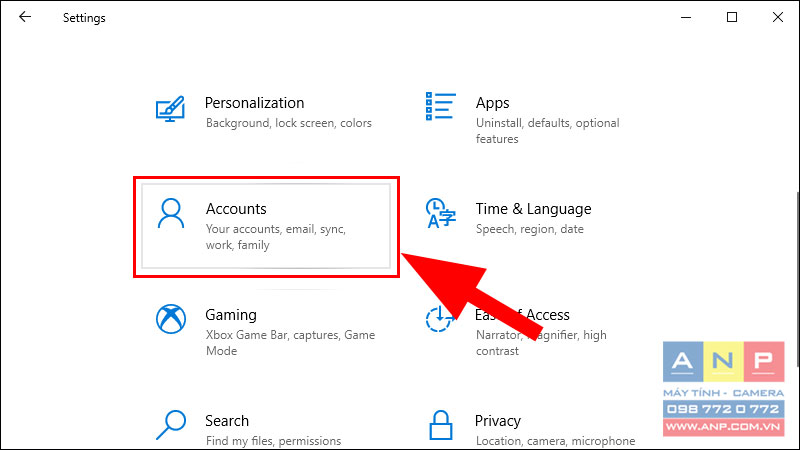Go back using the arrow in the title bar
Screen dimensions: 800x450
[24, 17]
